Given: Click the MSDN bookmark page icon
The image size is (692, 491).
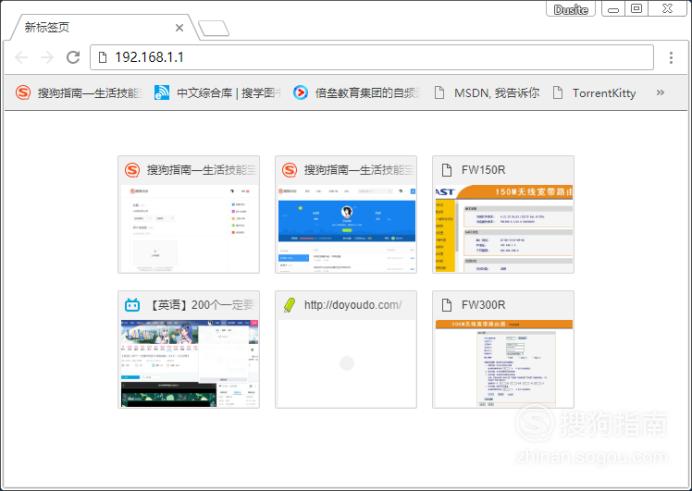Looking at the screenshot, I should tap(439, 93).
